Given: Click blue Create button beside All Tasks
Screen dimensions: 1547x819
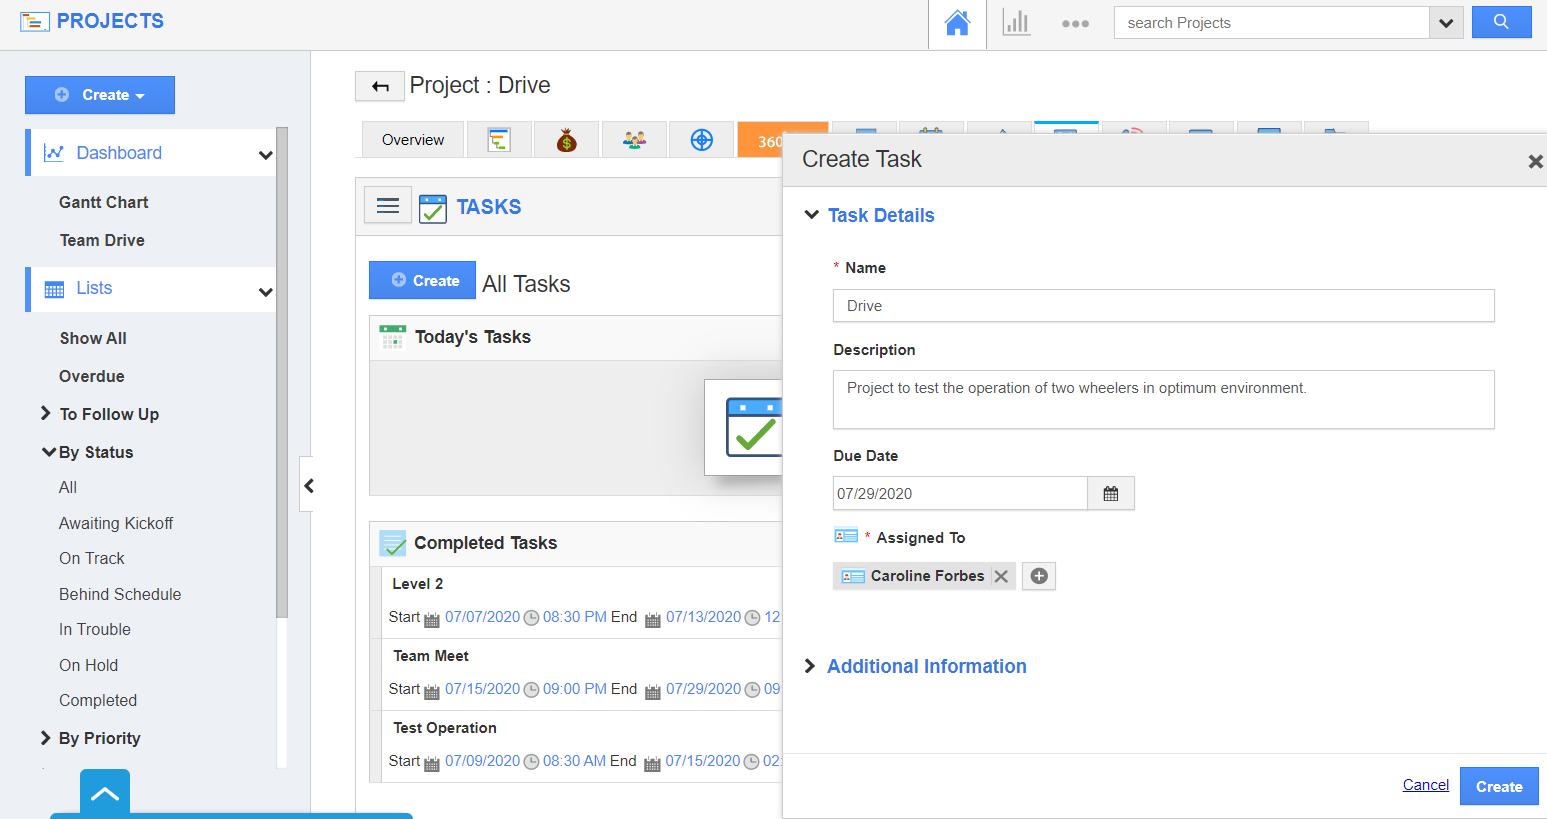Looking at the screenshot, I should coord(422,280).
